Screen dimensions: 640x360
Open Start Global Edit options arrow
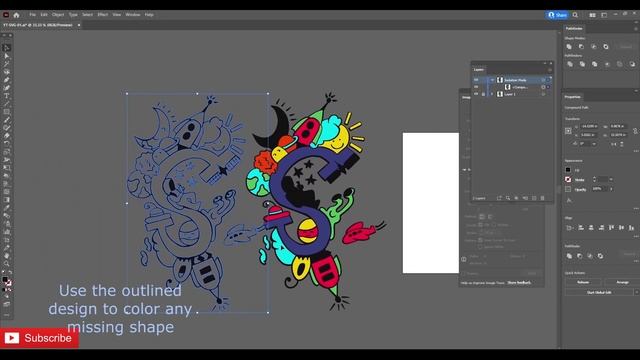point(636,292)
